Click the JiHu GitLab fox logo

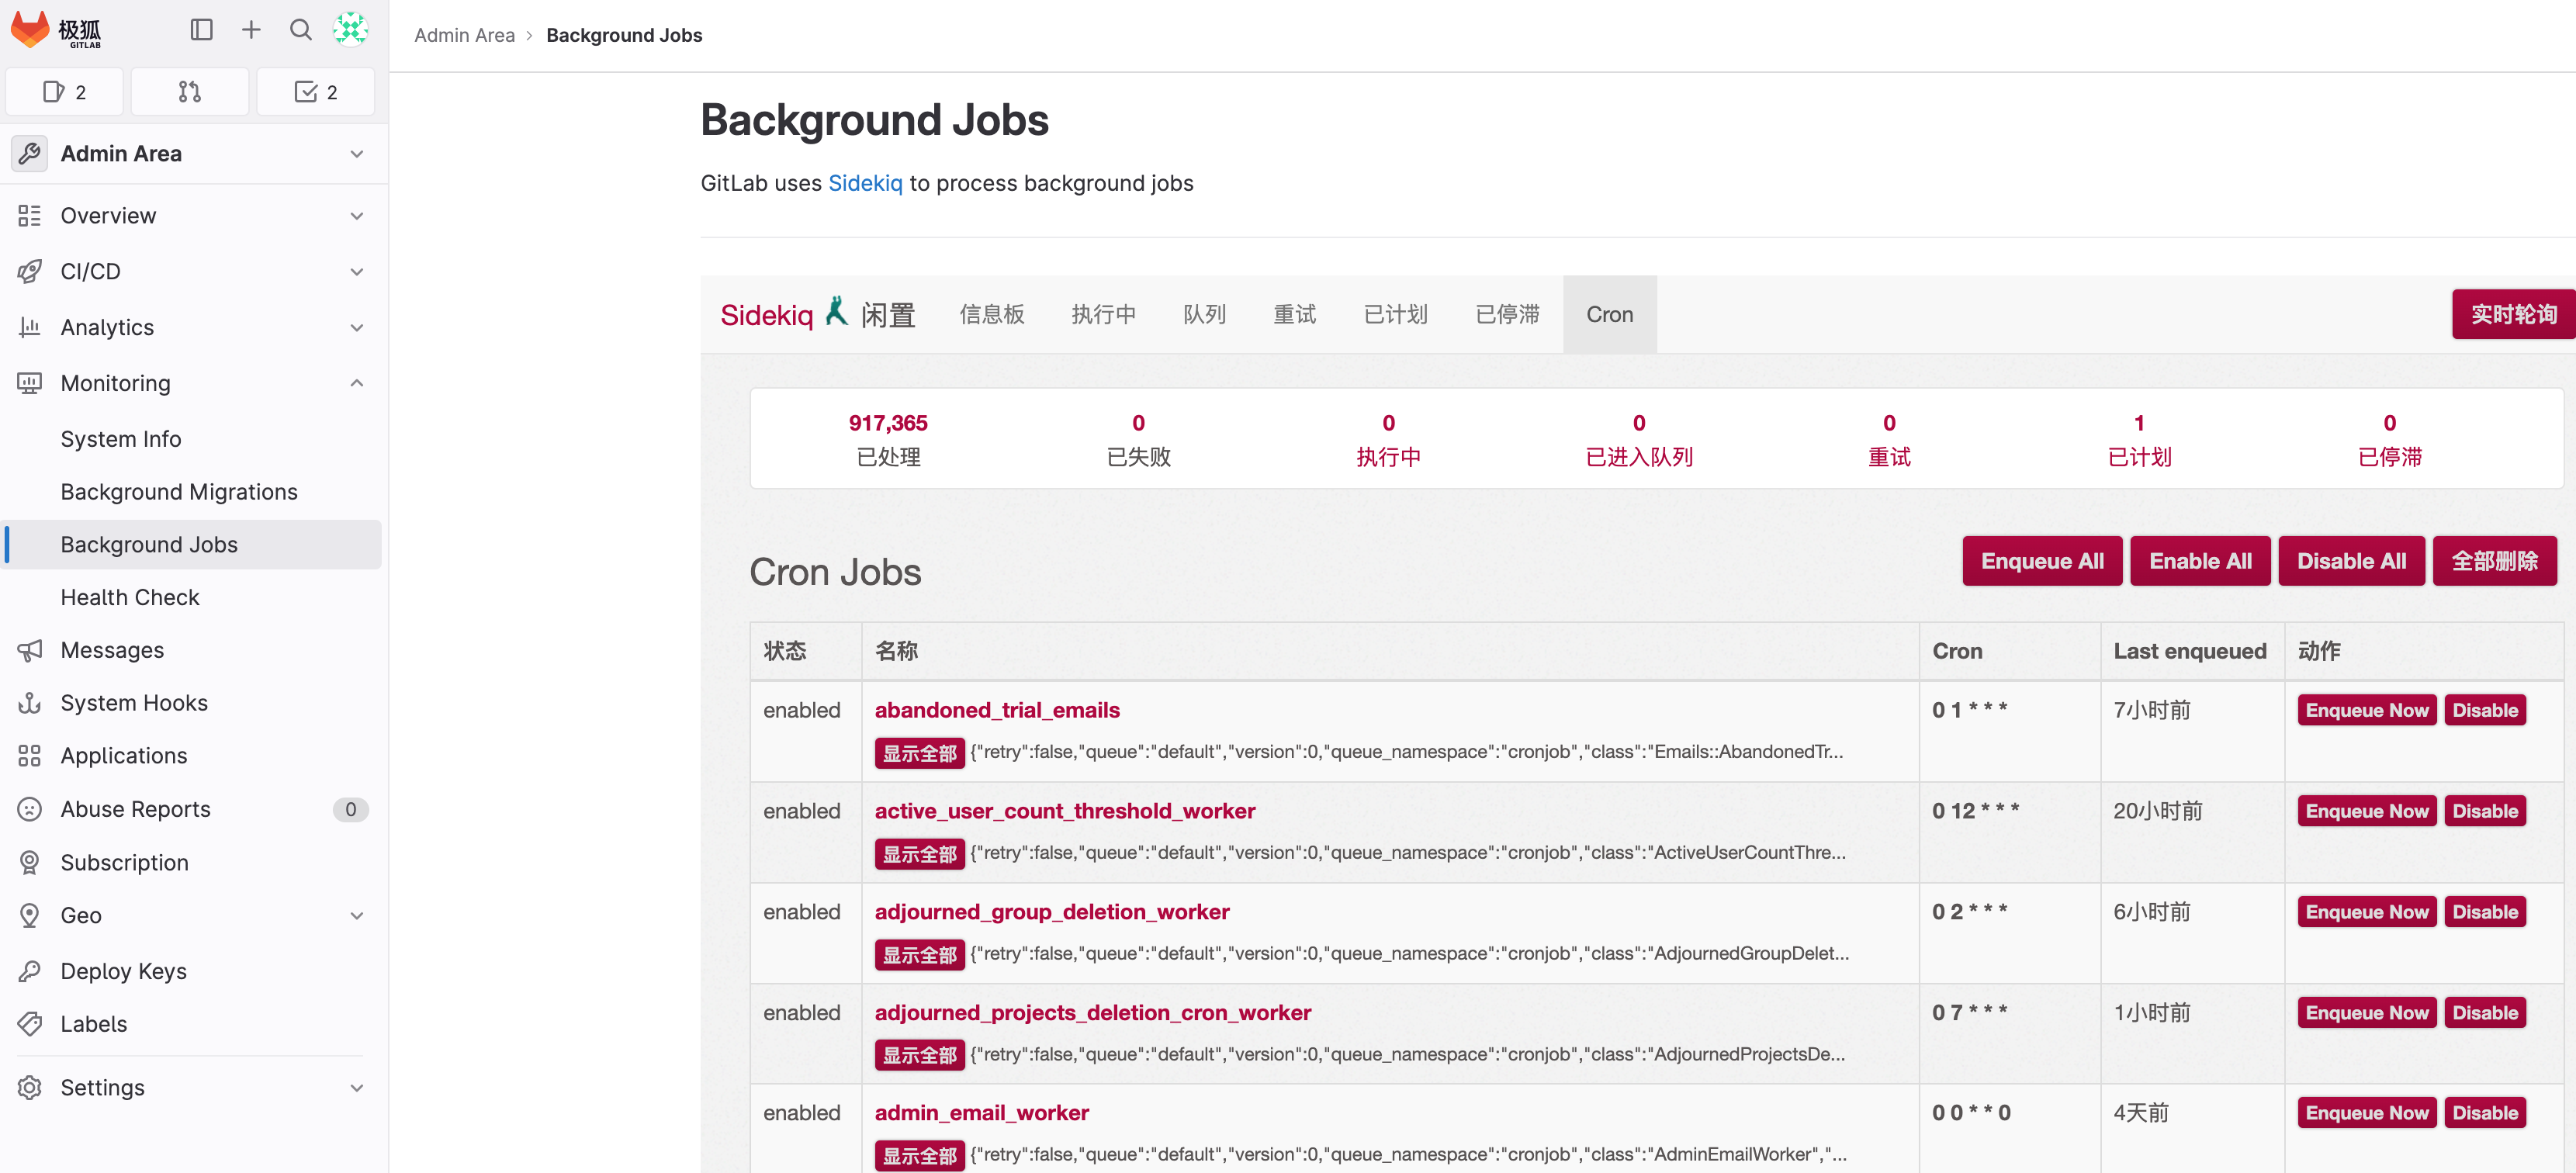coord(30,30)
